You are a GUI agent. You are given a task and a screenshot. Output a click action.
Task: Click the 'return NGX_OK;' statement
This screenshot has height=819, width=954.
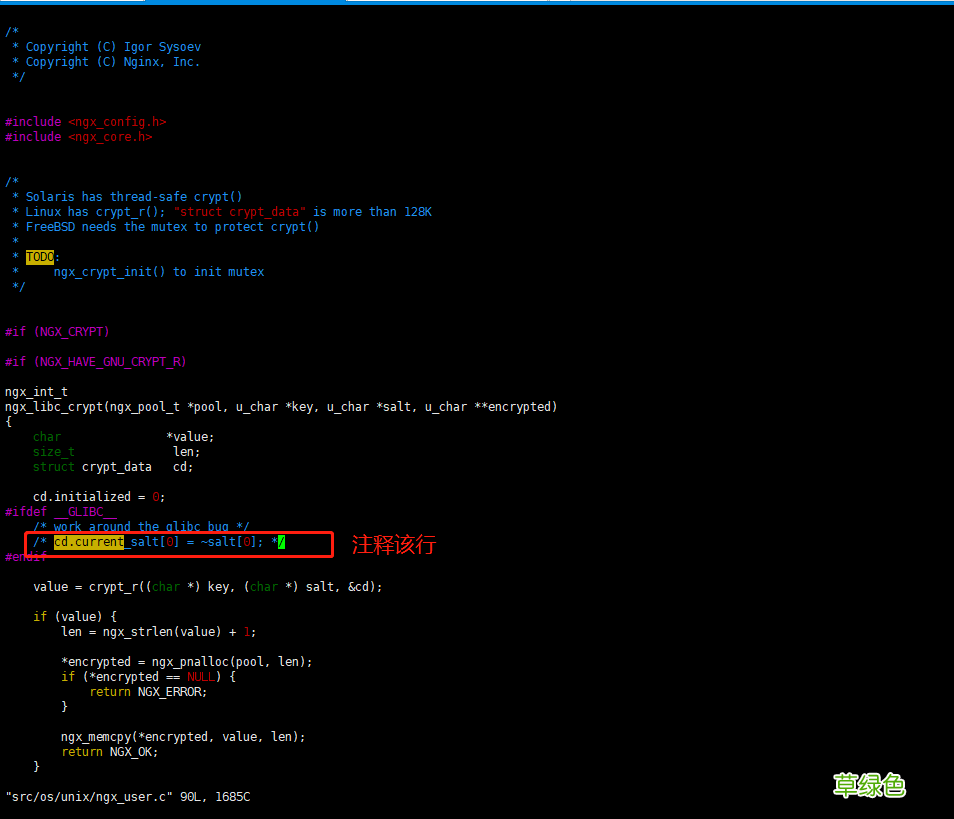coord(110,751)
